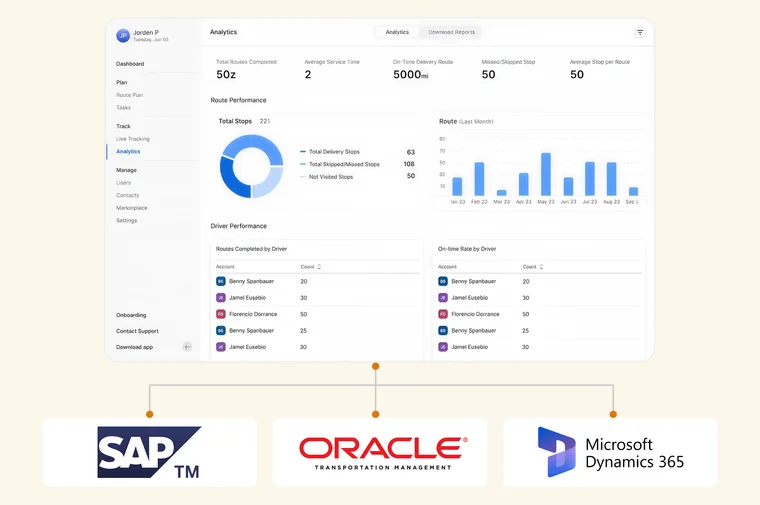Click the Average Service Time metric
760x505 pixels.
point(332,69)
